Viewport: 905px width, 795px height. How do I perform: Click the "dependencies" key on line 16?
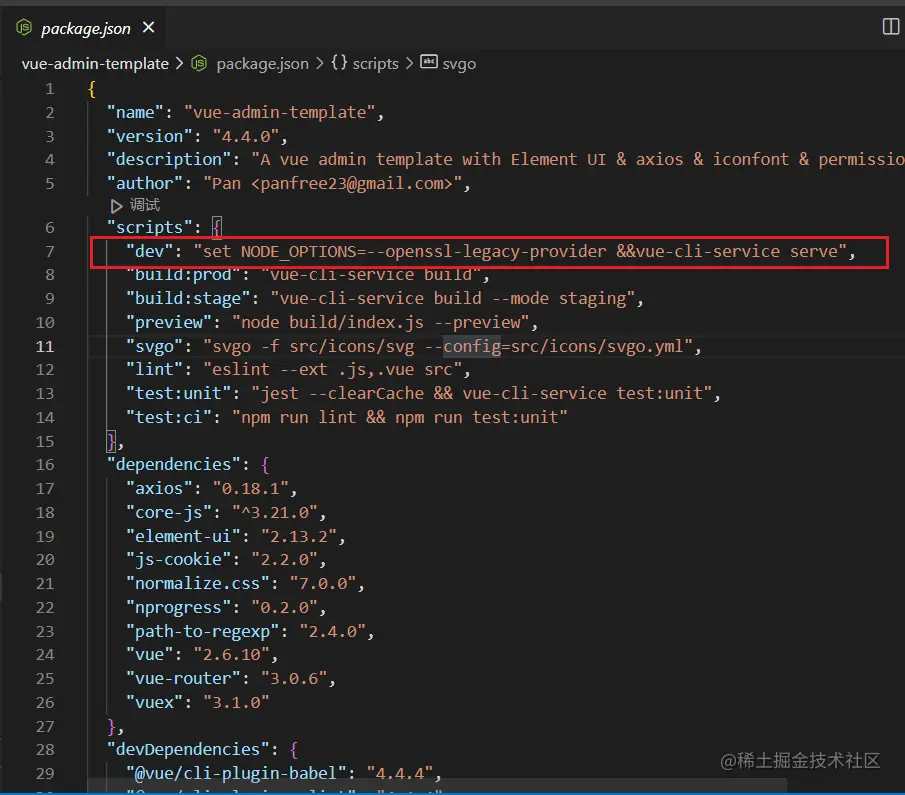[174, 465]
